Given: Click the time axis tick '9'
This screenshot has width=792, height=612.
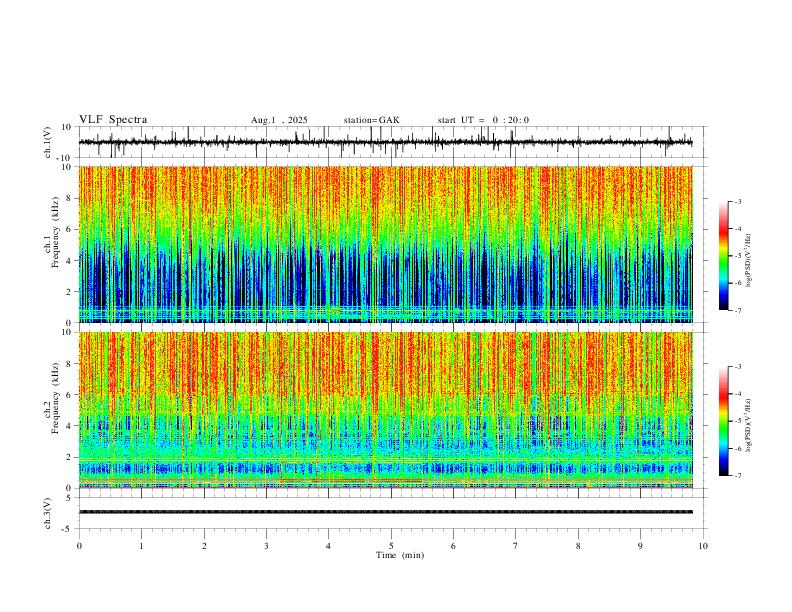Looking at the screenshot, I should click(x=641, y=546).
